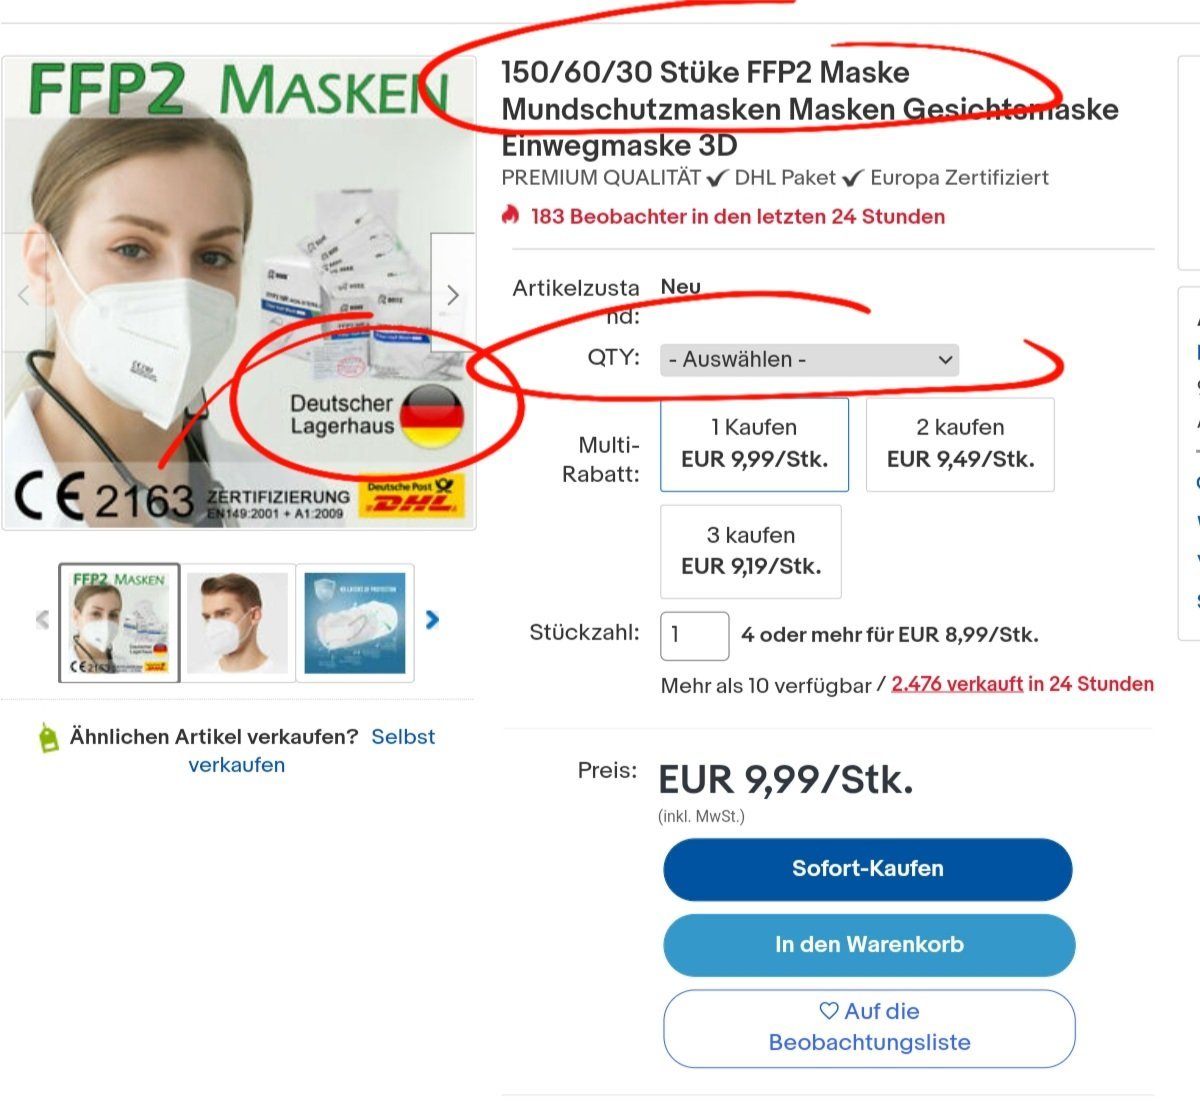Click the DHL logo in product image

point(411,497)
